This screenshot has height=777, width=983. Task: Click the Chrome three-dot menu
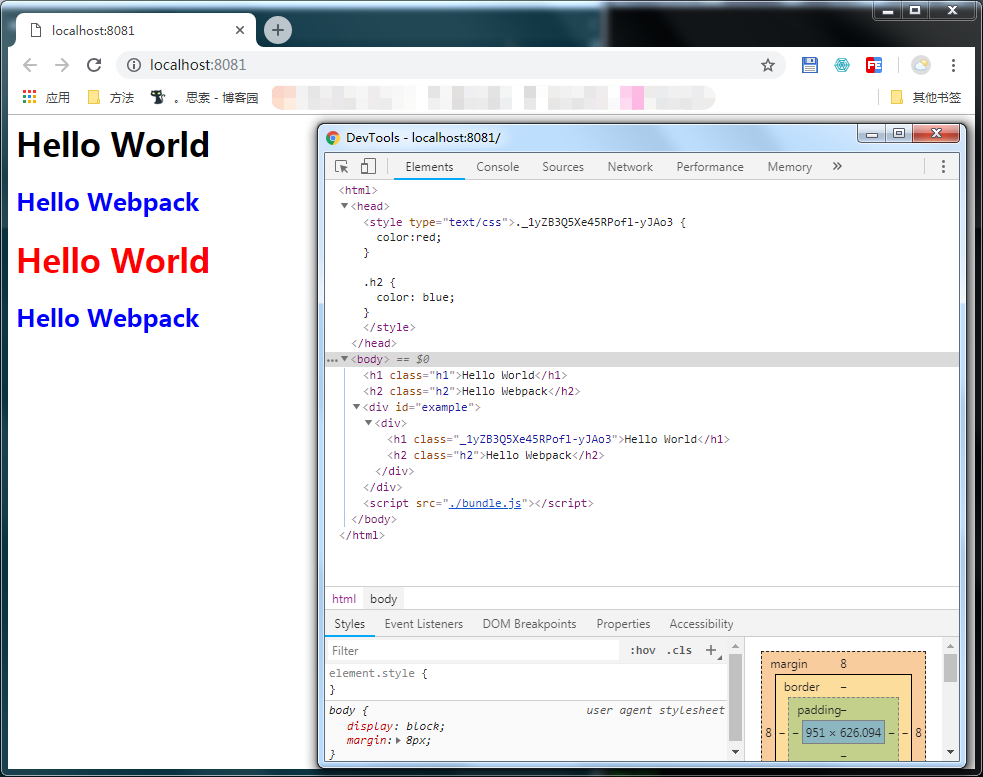(953, 65)
